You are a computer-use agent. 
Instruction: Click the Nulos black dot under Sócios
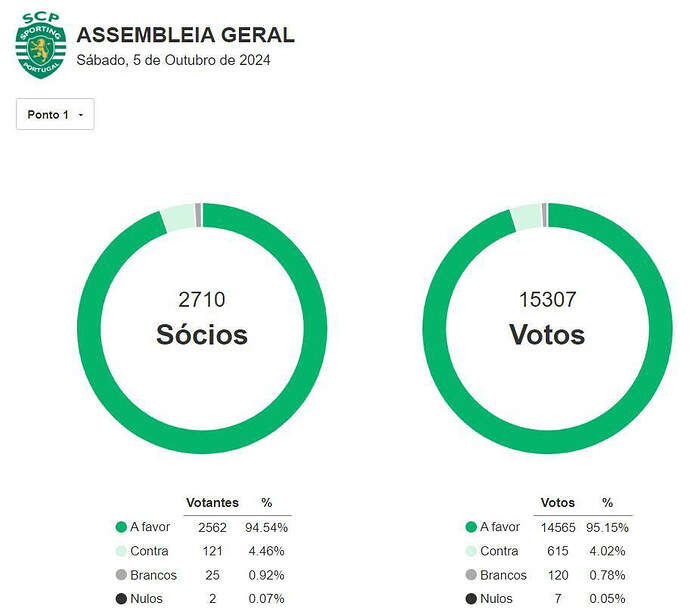click(x=121, y=599)
